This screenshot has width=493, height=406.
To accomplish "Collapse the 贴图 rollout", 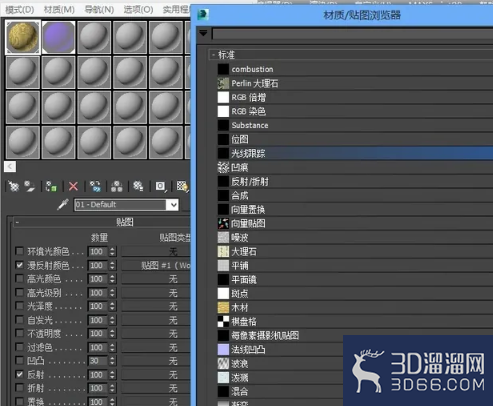I will [x=17, y=222].
